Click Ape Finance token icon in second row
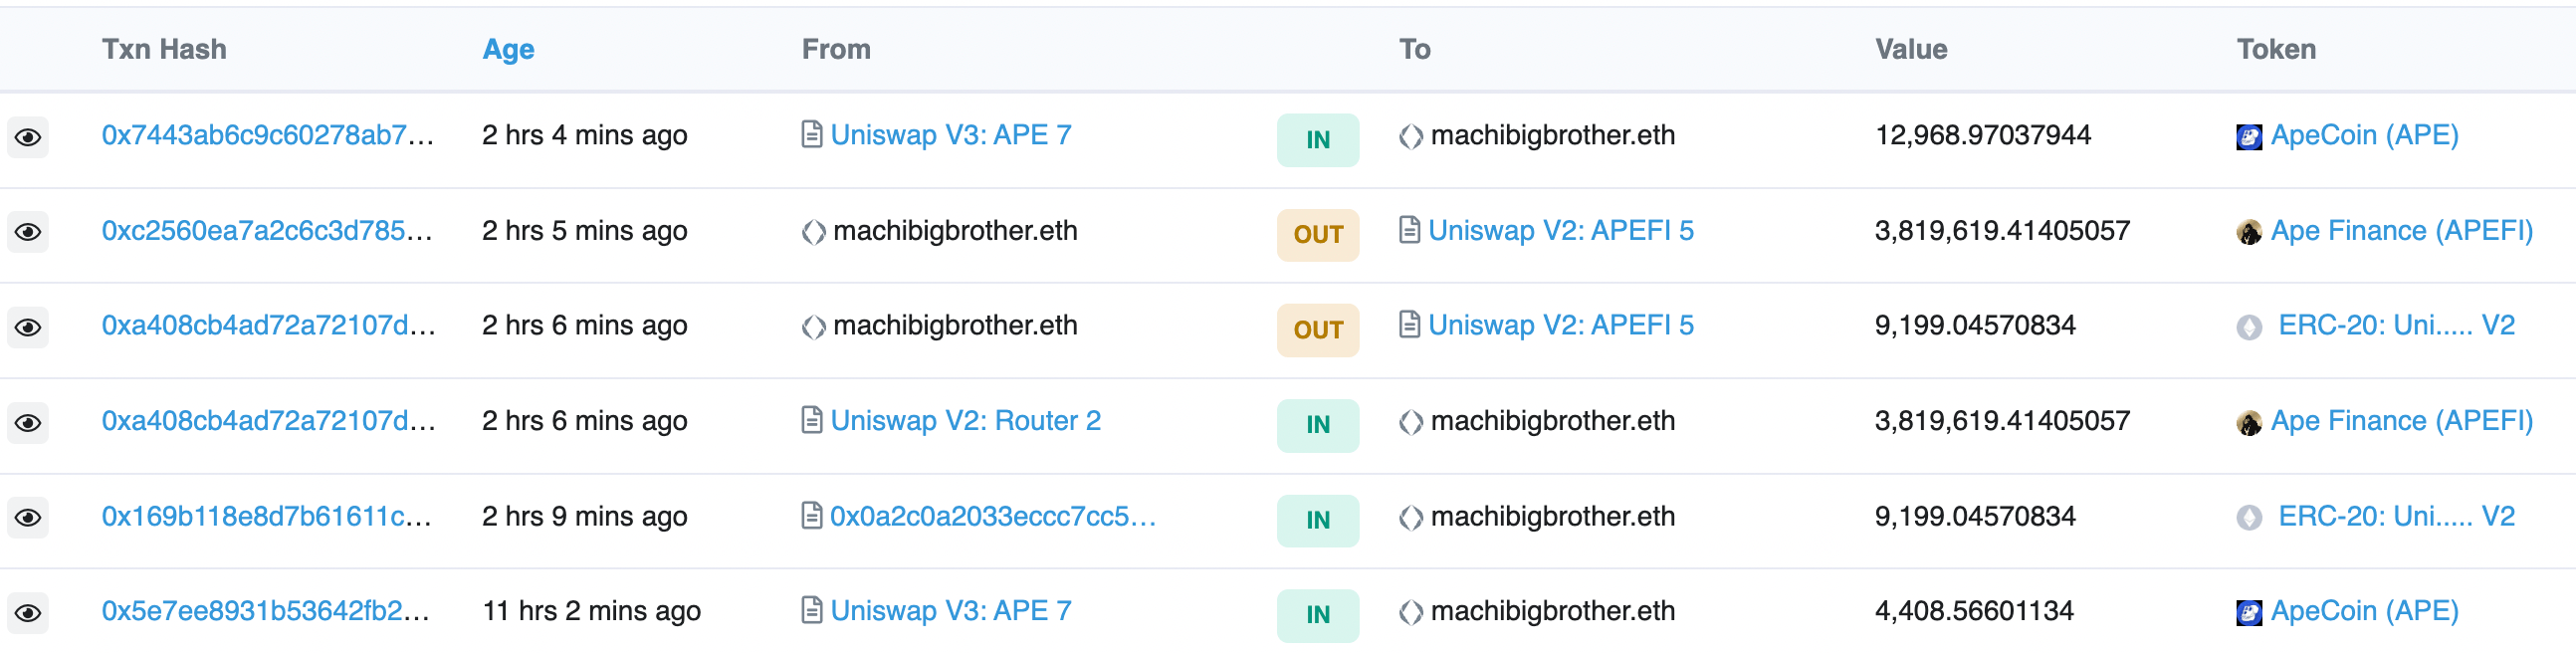Viewport: 2576px width, 653px height. point(2249,233)
